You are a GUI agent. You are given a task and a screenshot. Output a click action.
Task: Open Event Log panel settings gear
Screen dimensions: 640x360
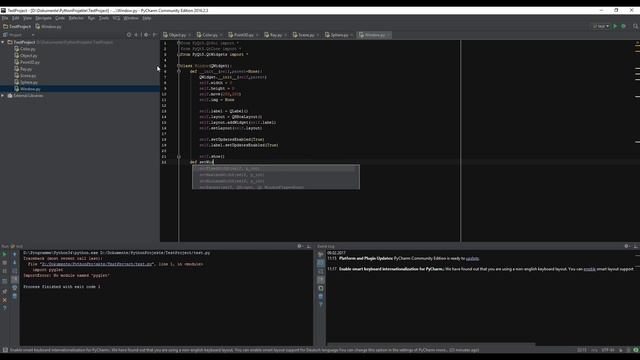click(627, 246)
